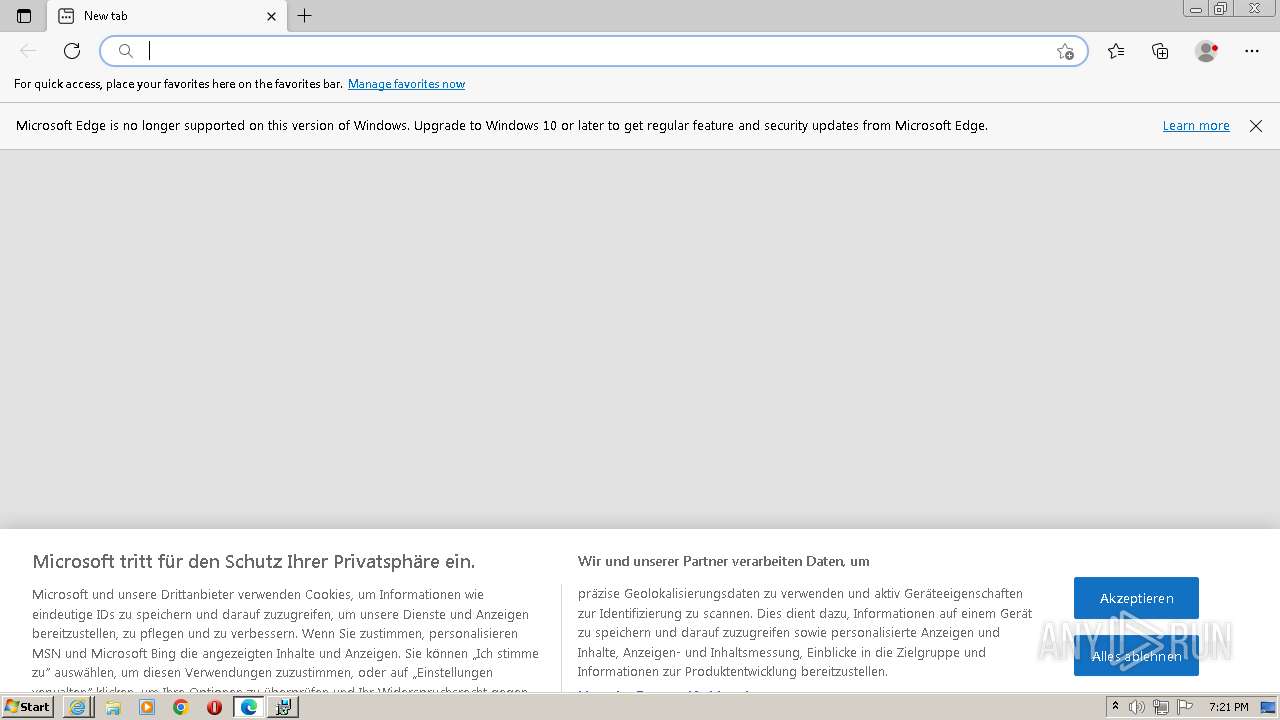1280x720 pixels.
Task: Open Action Center flag icon
Action: (x=1184, y=707)
